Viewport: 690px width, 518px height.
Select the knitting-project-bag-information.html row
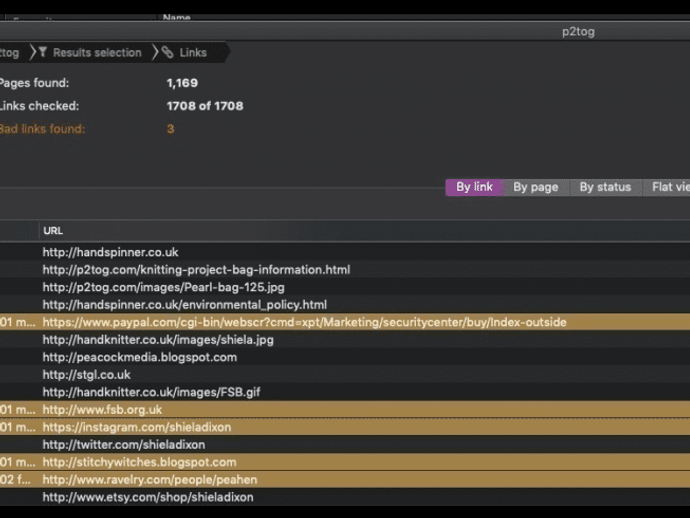coord(345,270)
